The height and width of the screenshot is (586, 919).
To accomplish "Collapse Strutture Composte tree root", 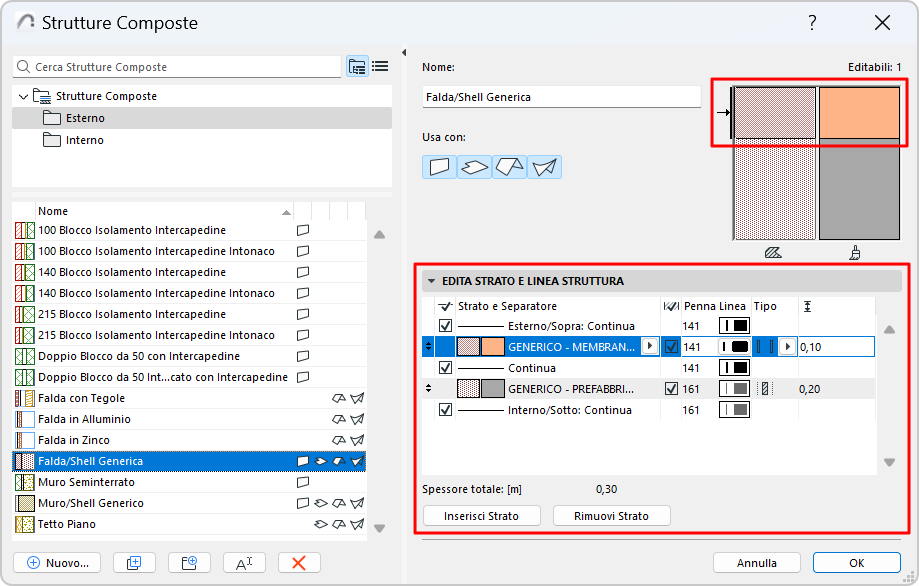I will [23, 96].
